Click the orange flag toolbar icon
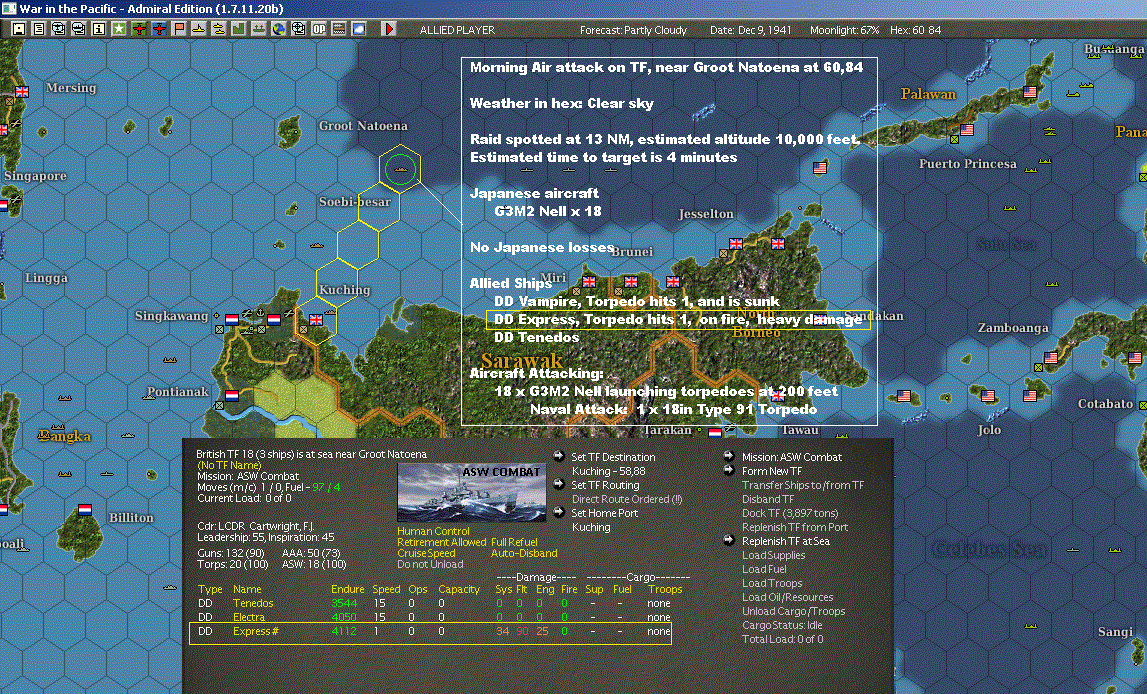The image size is (1147, 694). coord(179,29)
